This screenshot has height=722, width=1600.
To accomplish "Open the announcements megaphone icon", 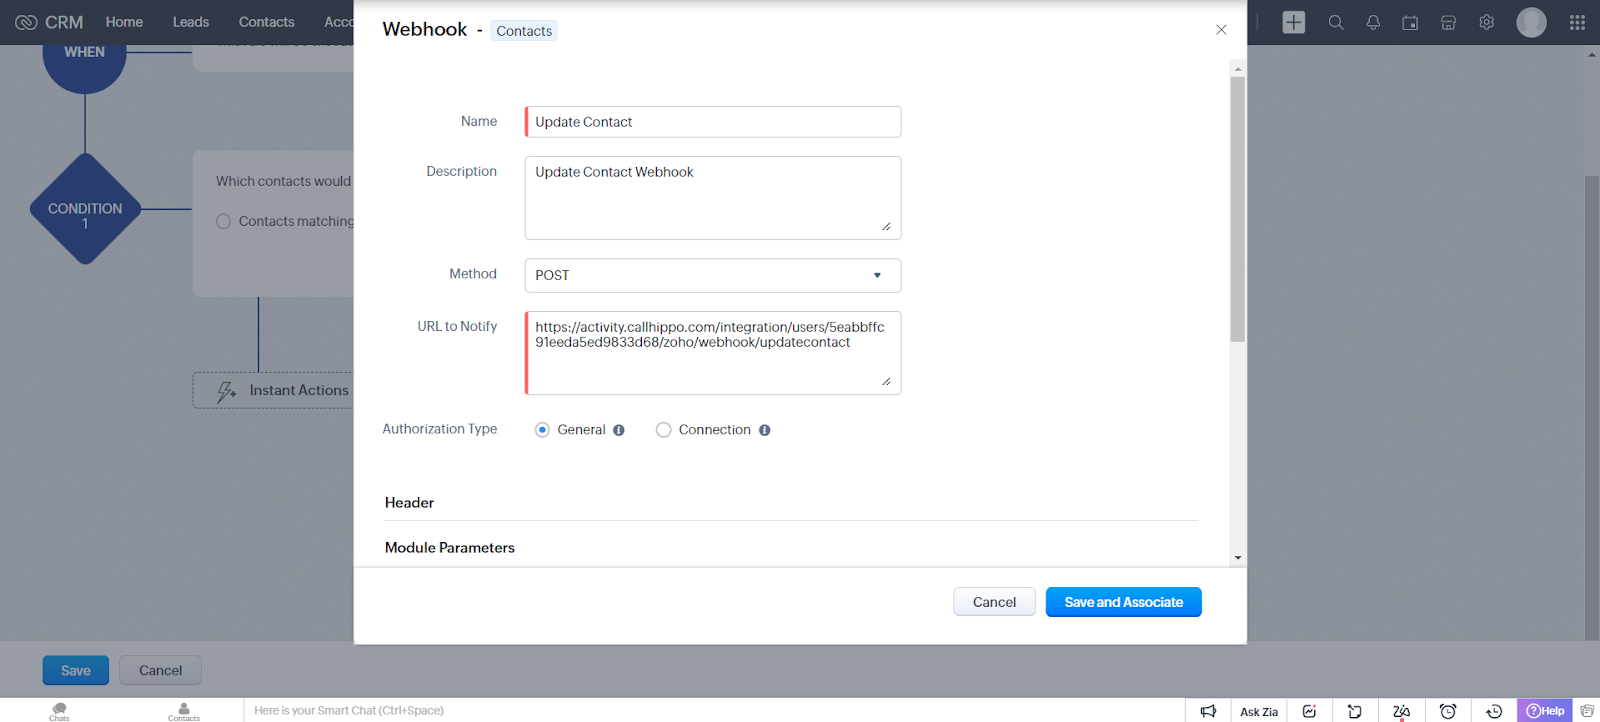I will click(1208, 711).
